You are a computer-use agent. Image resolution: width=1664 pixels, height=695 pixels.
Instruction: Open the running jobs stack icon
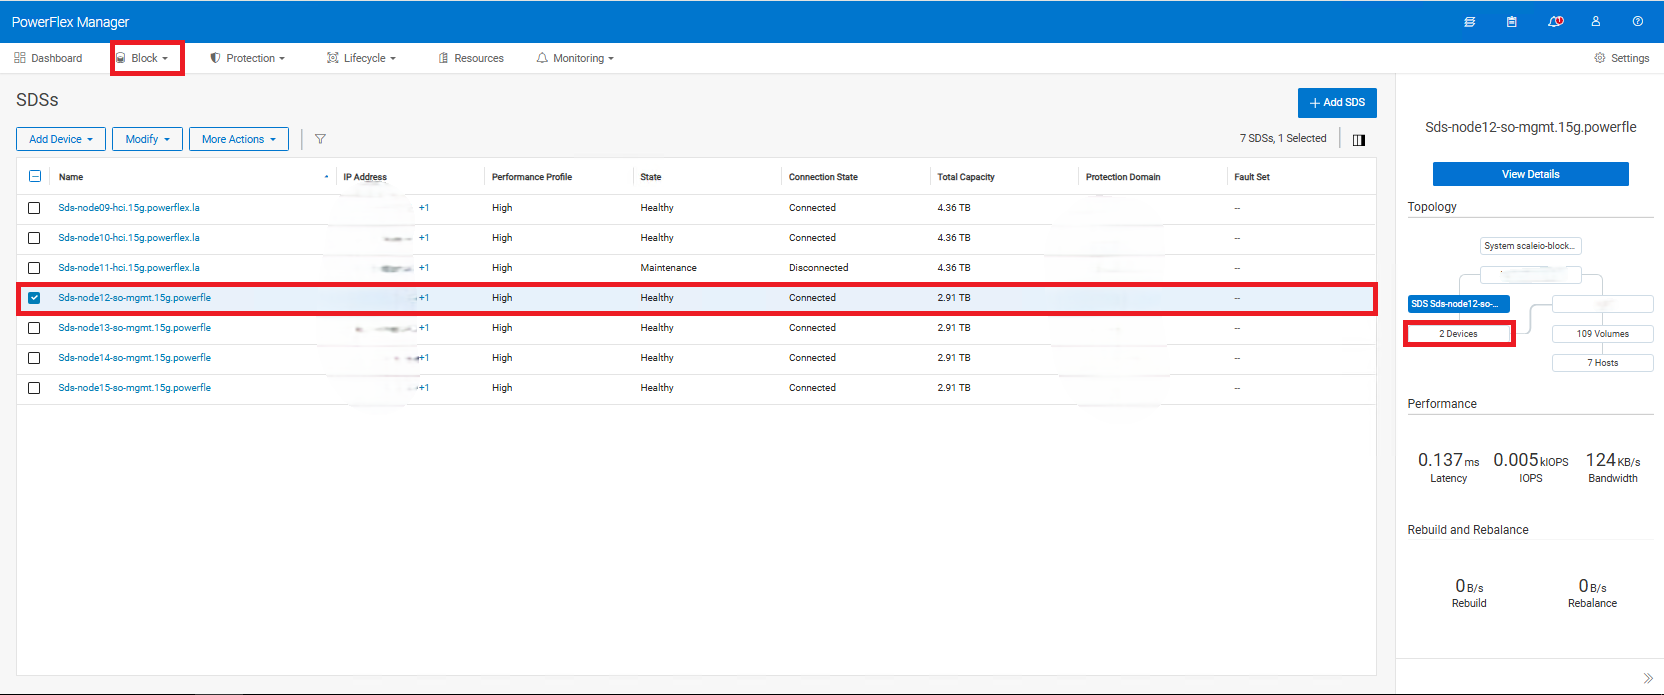(x=1469, y=22)
